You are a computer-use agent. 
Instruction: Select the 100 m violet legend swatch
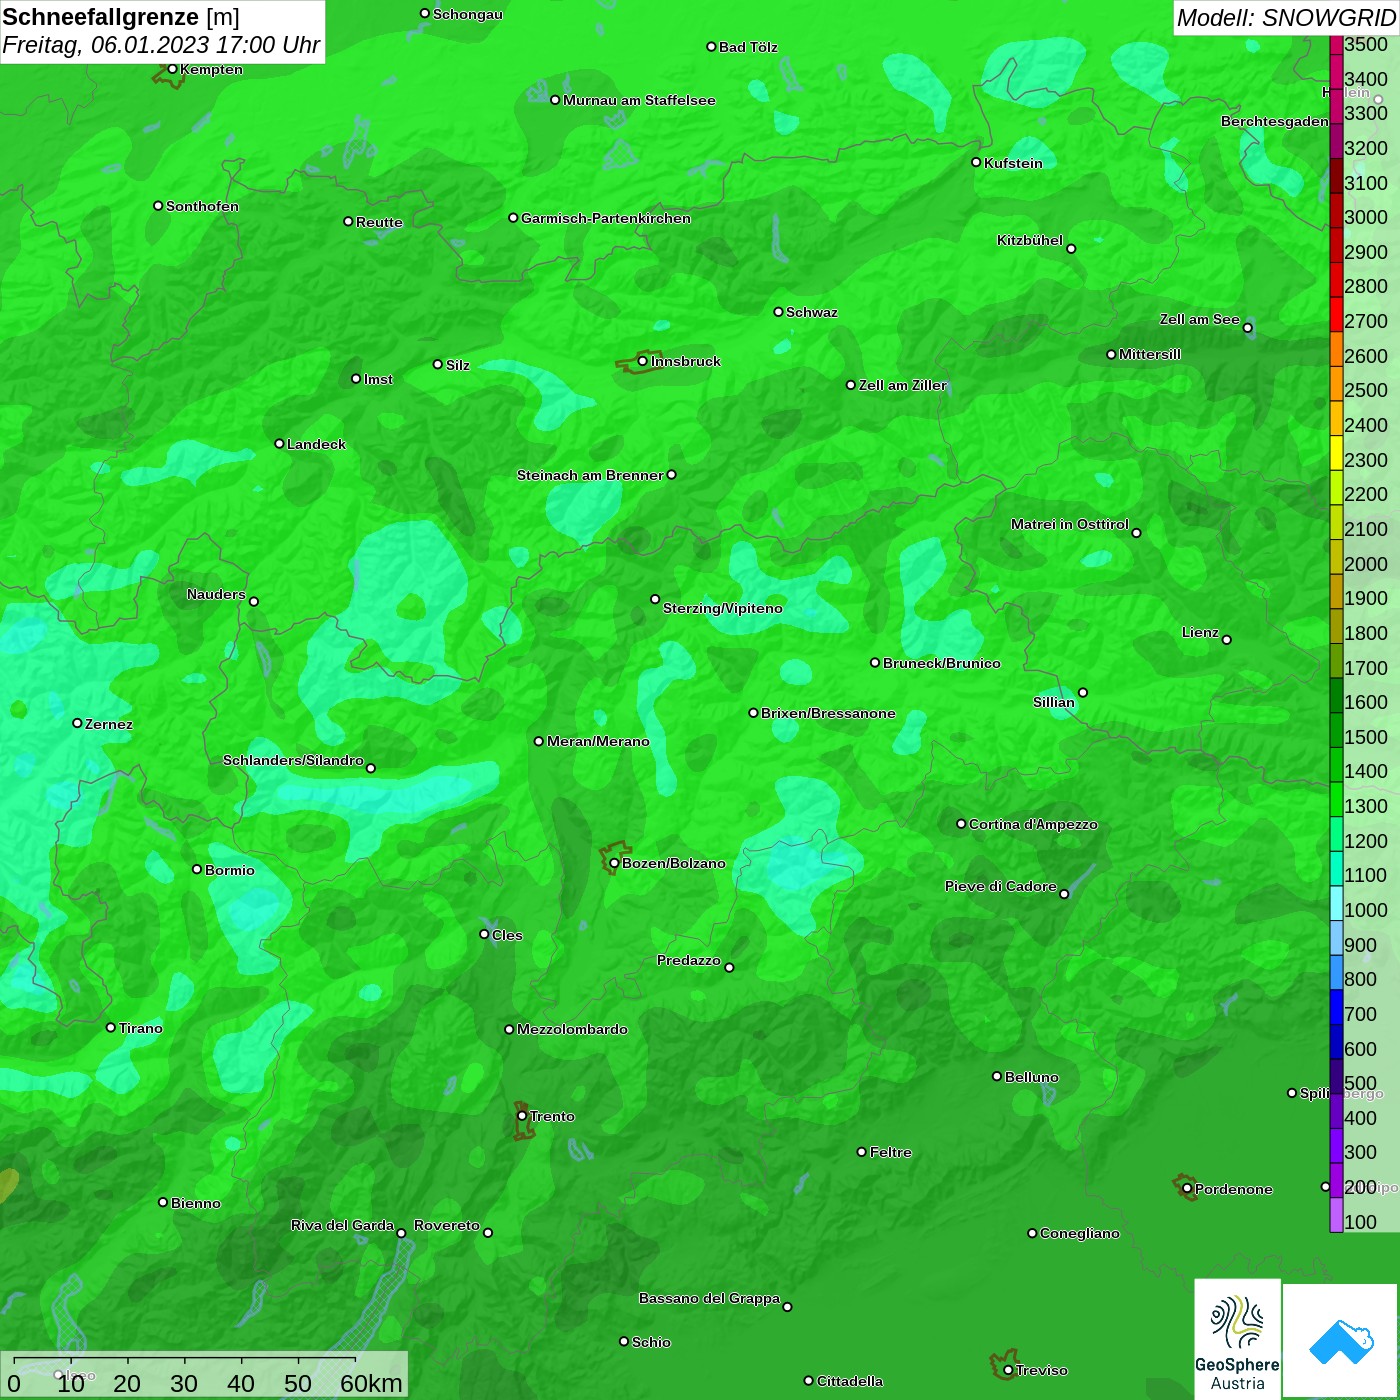coord(1336,1215)
